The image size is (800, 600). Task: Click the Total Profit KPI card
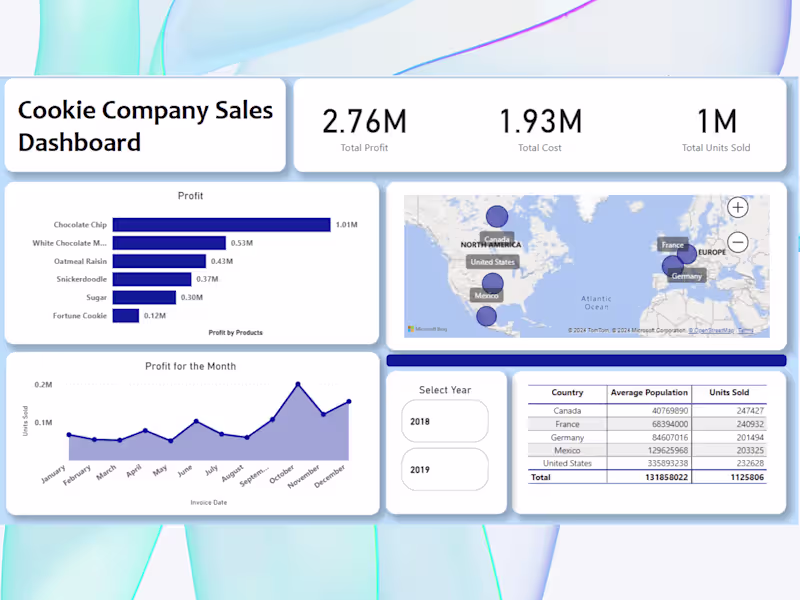click(x=363, y=122)
